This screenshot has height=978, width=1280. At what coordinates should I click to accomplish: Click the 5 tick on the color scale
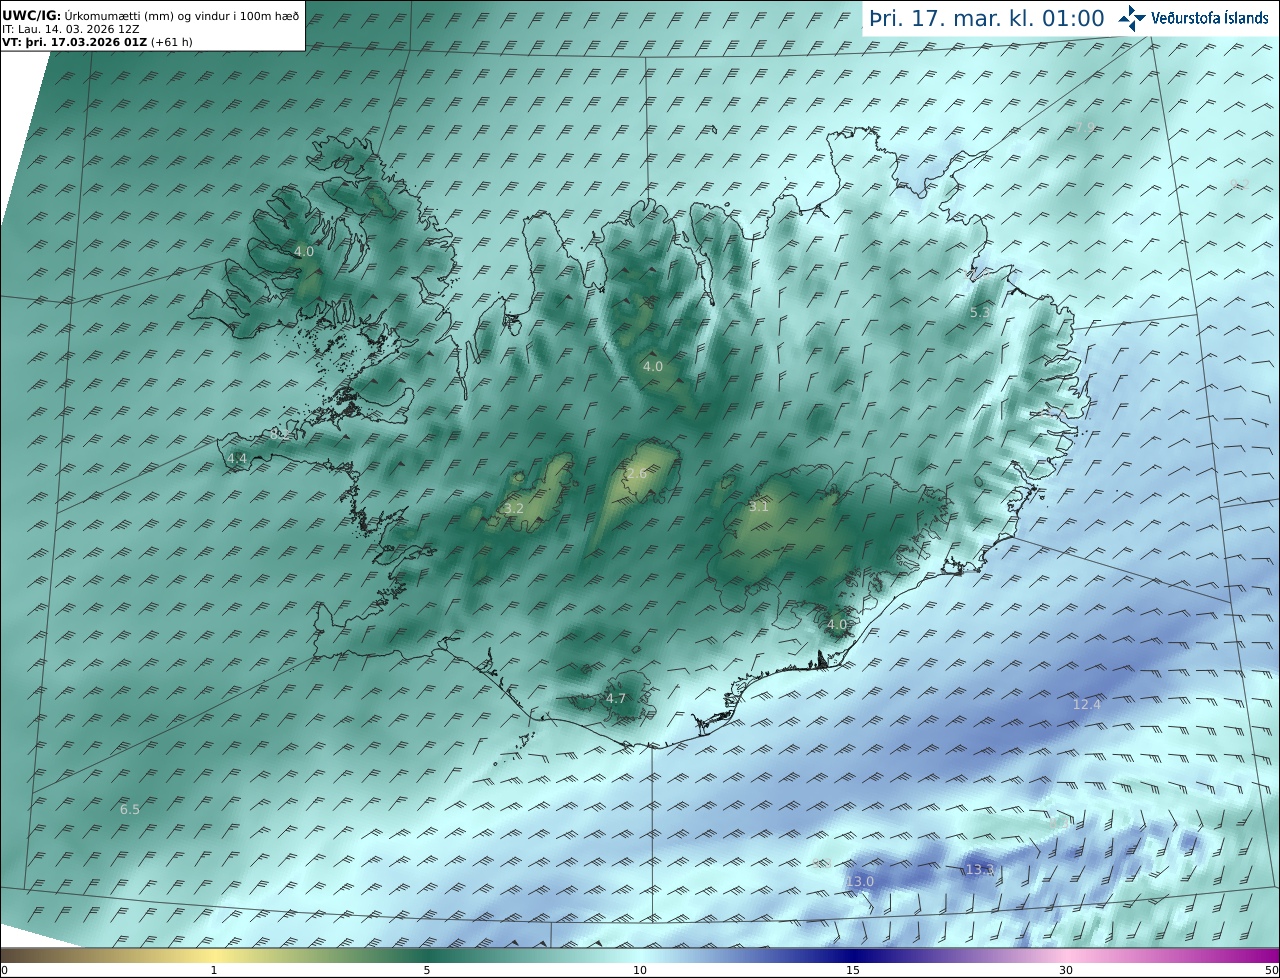point(427,970)
